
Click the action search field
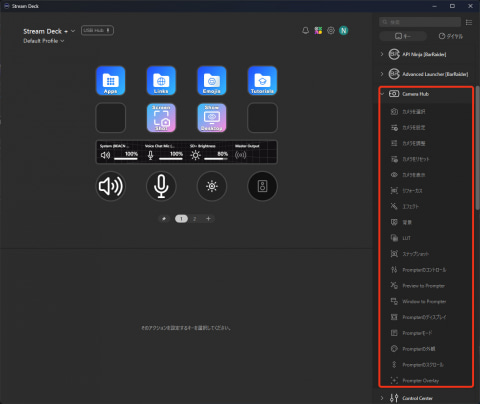point(420,22)
